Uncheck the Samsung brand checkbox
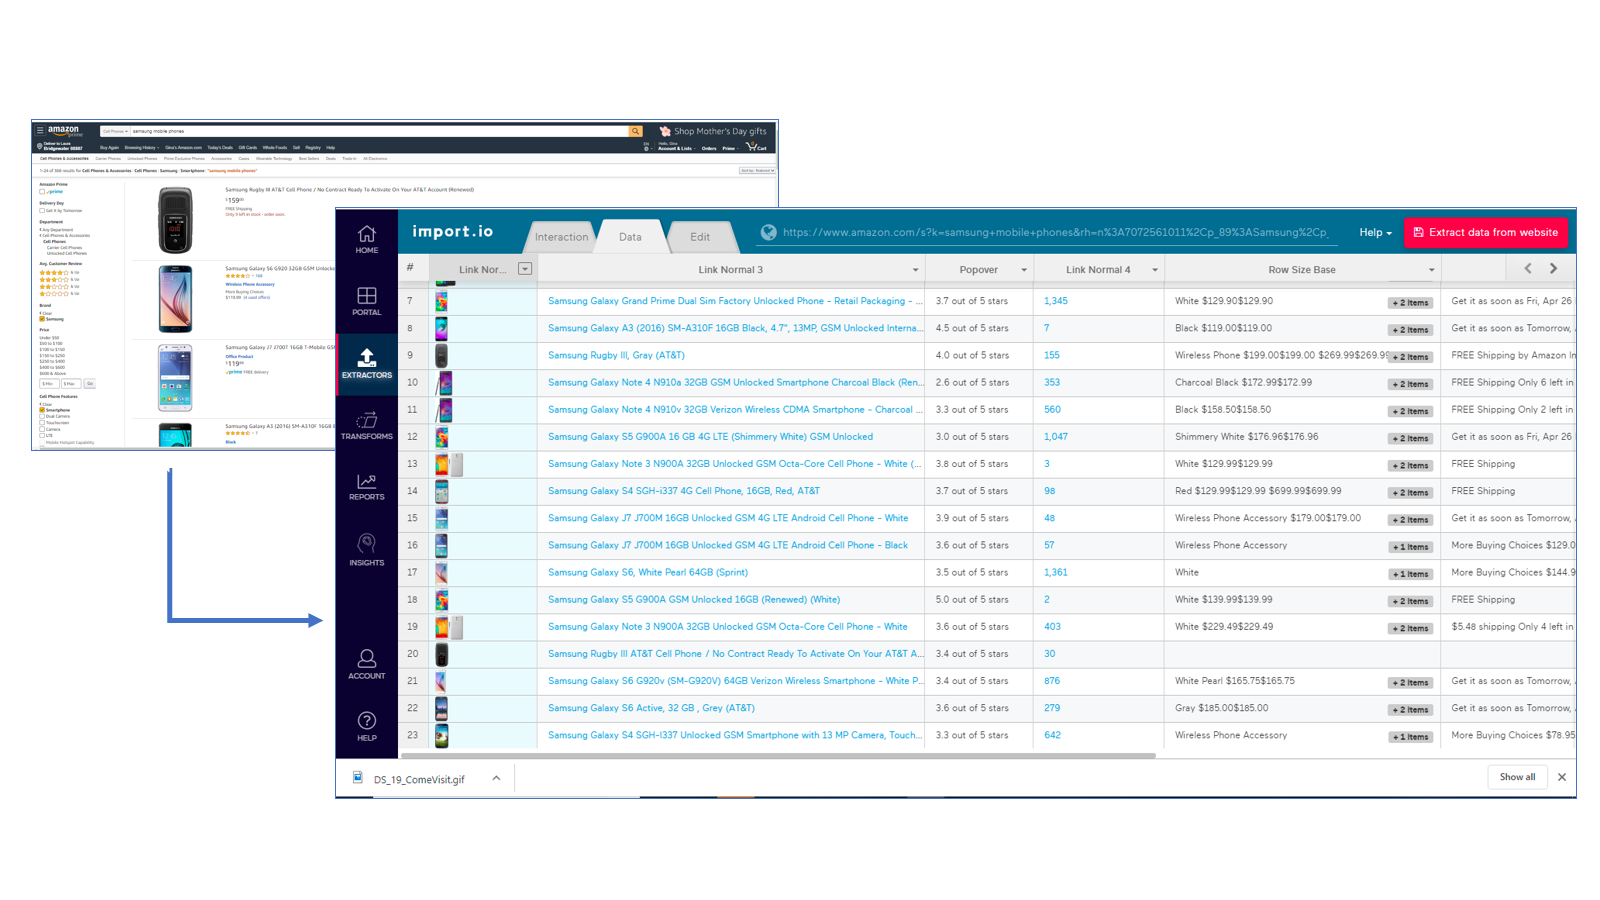1600x900 pixels. 42,319
